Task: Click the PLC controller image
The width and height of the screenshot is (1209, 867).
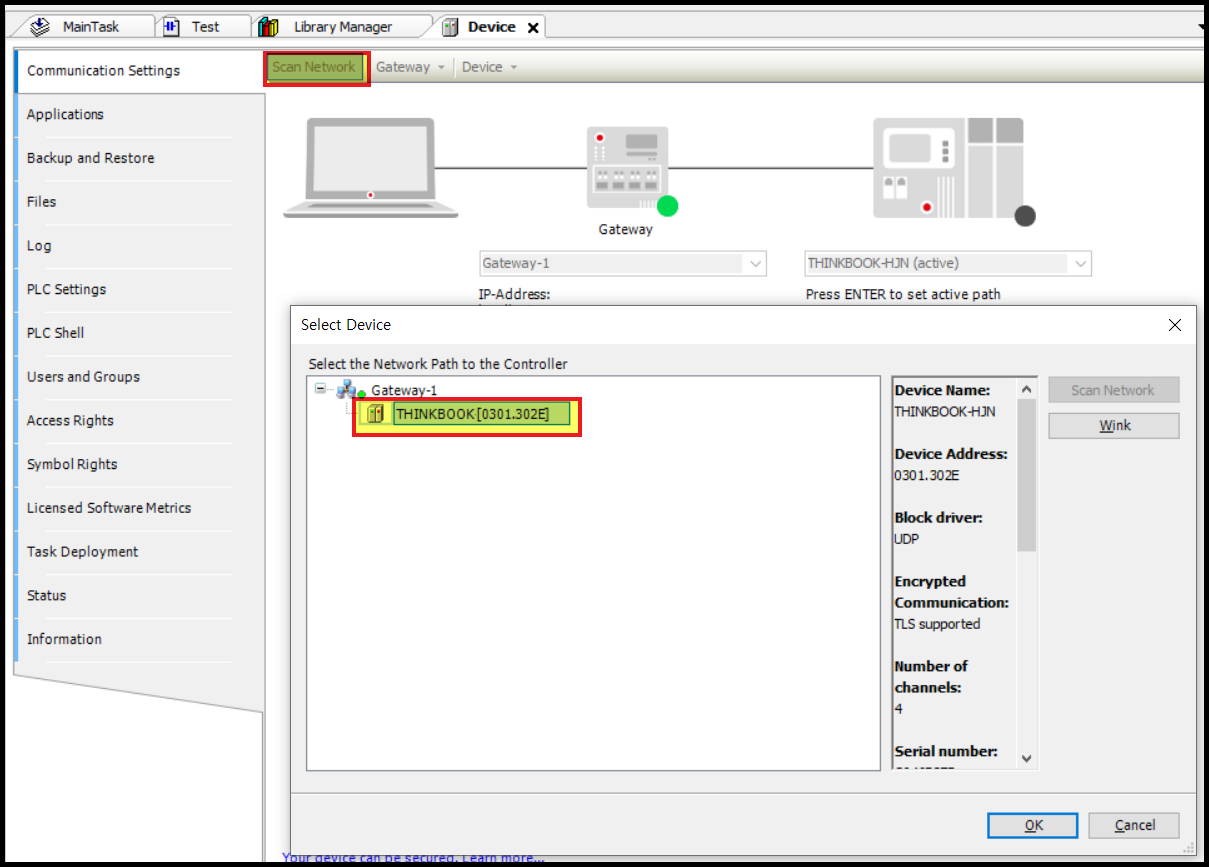Action: (x=948, y=167)
